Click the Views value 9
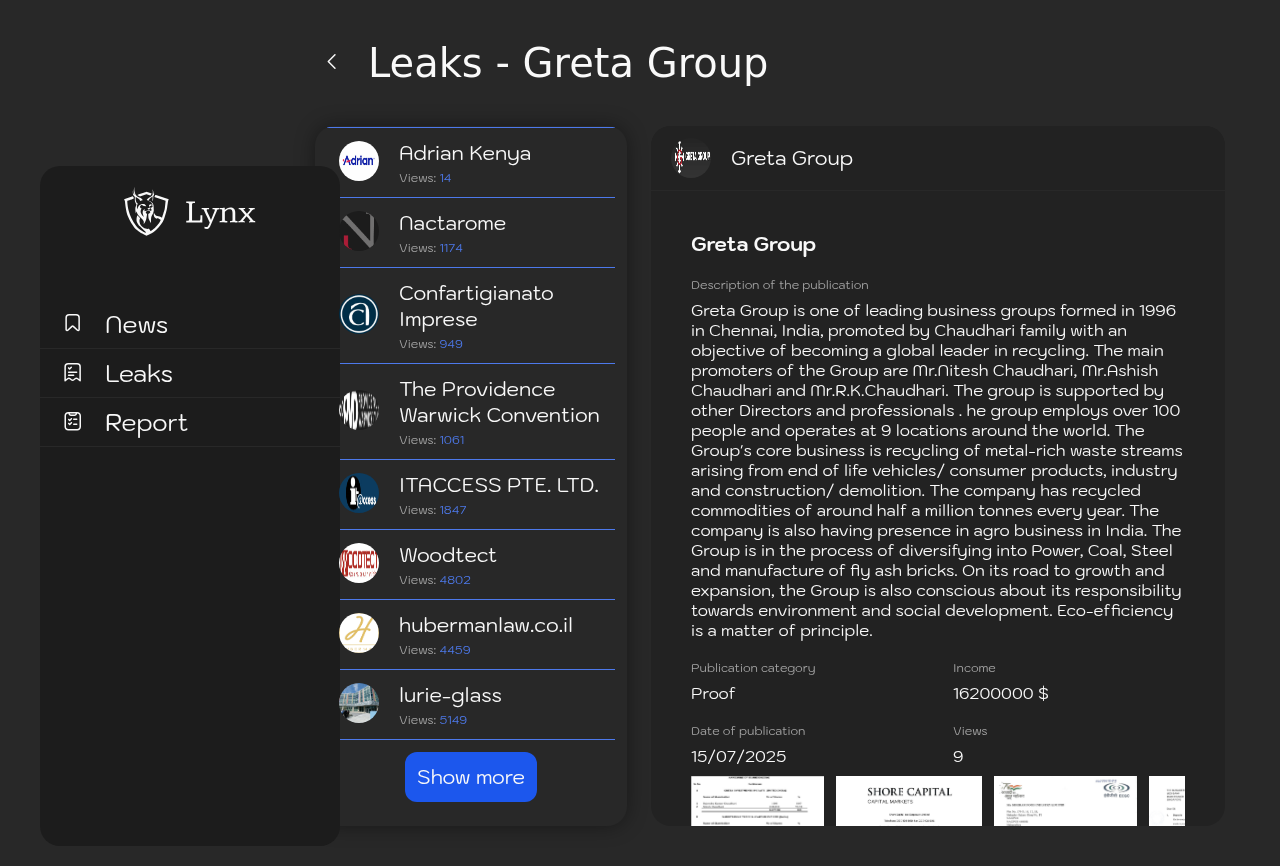 [x=958, y=756]
